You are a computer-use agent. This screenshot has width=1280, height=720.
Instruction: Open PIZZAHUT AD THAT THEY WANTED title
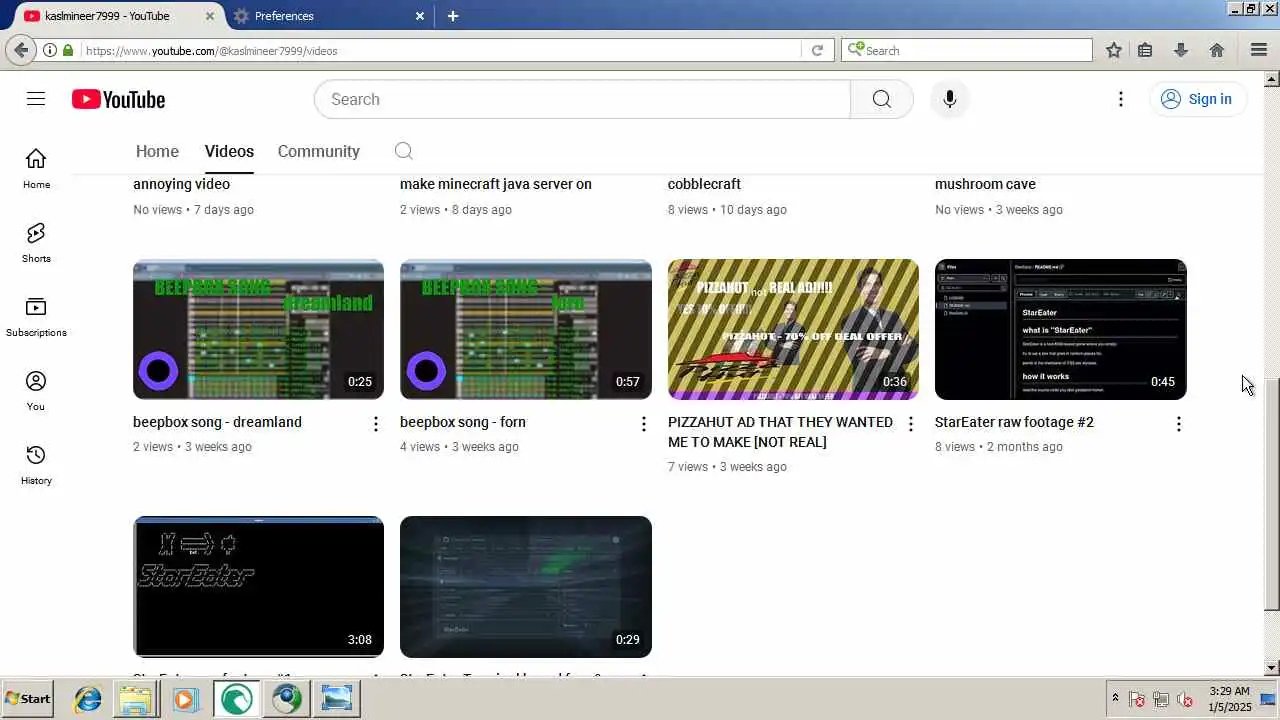(x=780, y=432)
